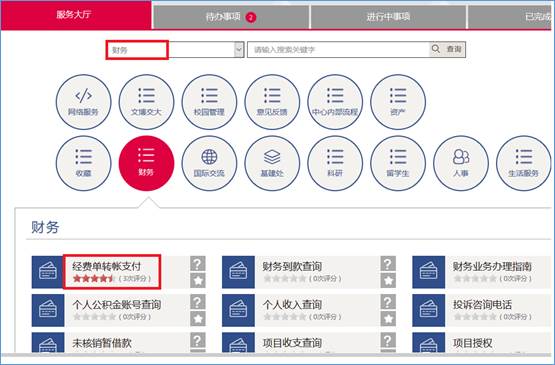This screenshot has width=555, height=365.
Task: Click the star rating under 投诉咨询电话
Action: 475,317
